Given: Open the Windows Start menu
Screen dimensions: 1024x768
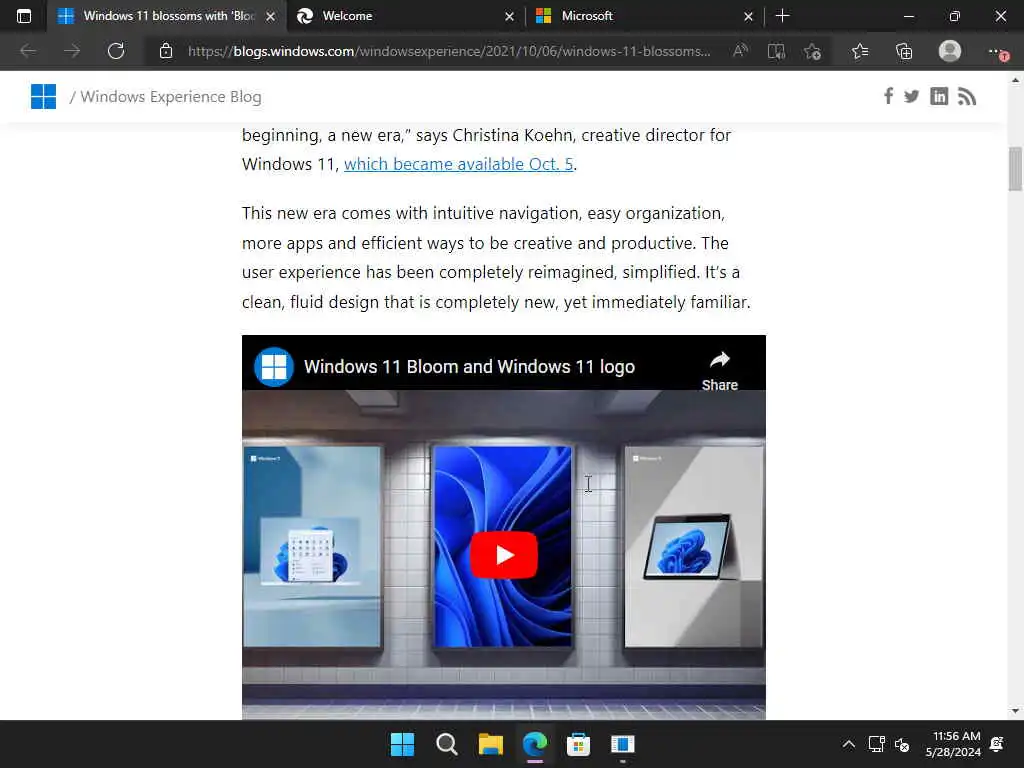Looking at the screenshot, I should click(x=402, y=744).
